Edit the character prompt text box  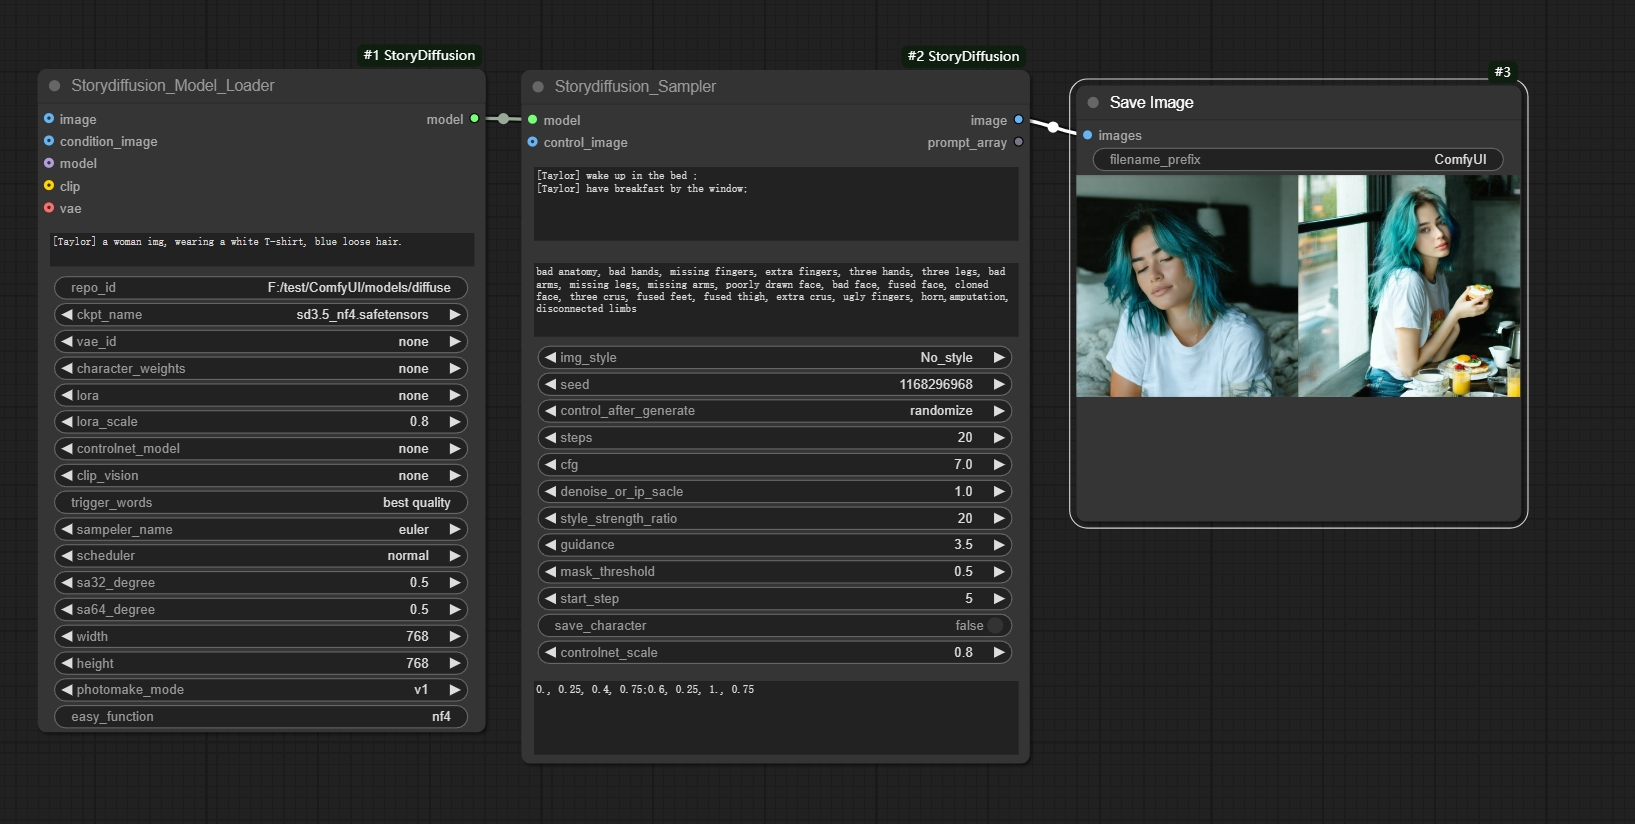pyautogui.click(x=262, y=249)
